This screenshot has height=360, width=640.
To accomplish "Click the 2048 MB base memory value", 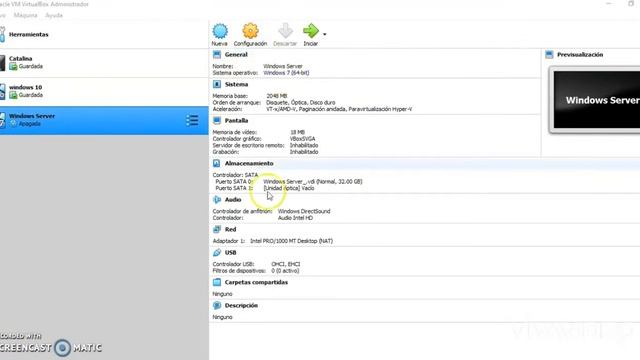I will click(277, 96).
